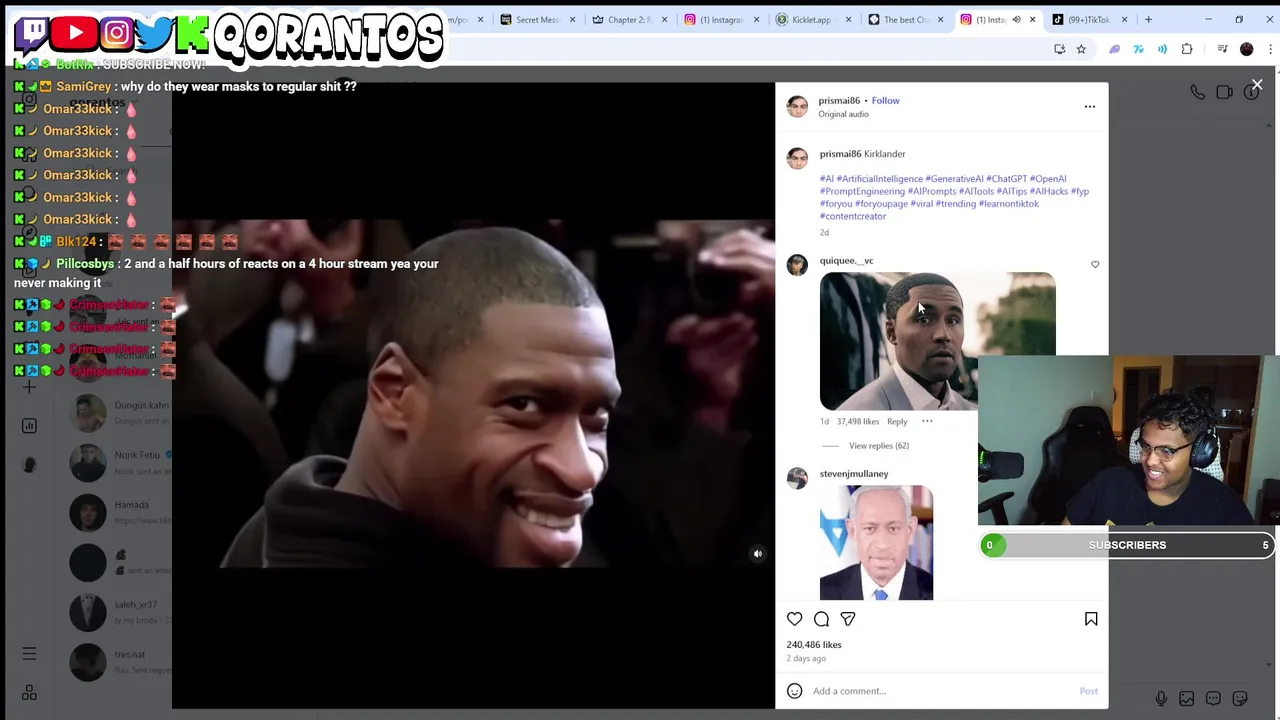The image size is (1280, 720).
Task: Open the #PromptEngineering hashtag
Action: (862, 191)
